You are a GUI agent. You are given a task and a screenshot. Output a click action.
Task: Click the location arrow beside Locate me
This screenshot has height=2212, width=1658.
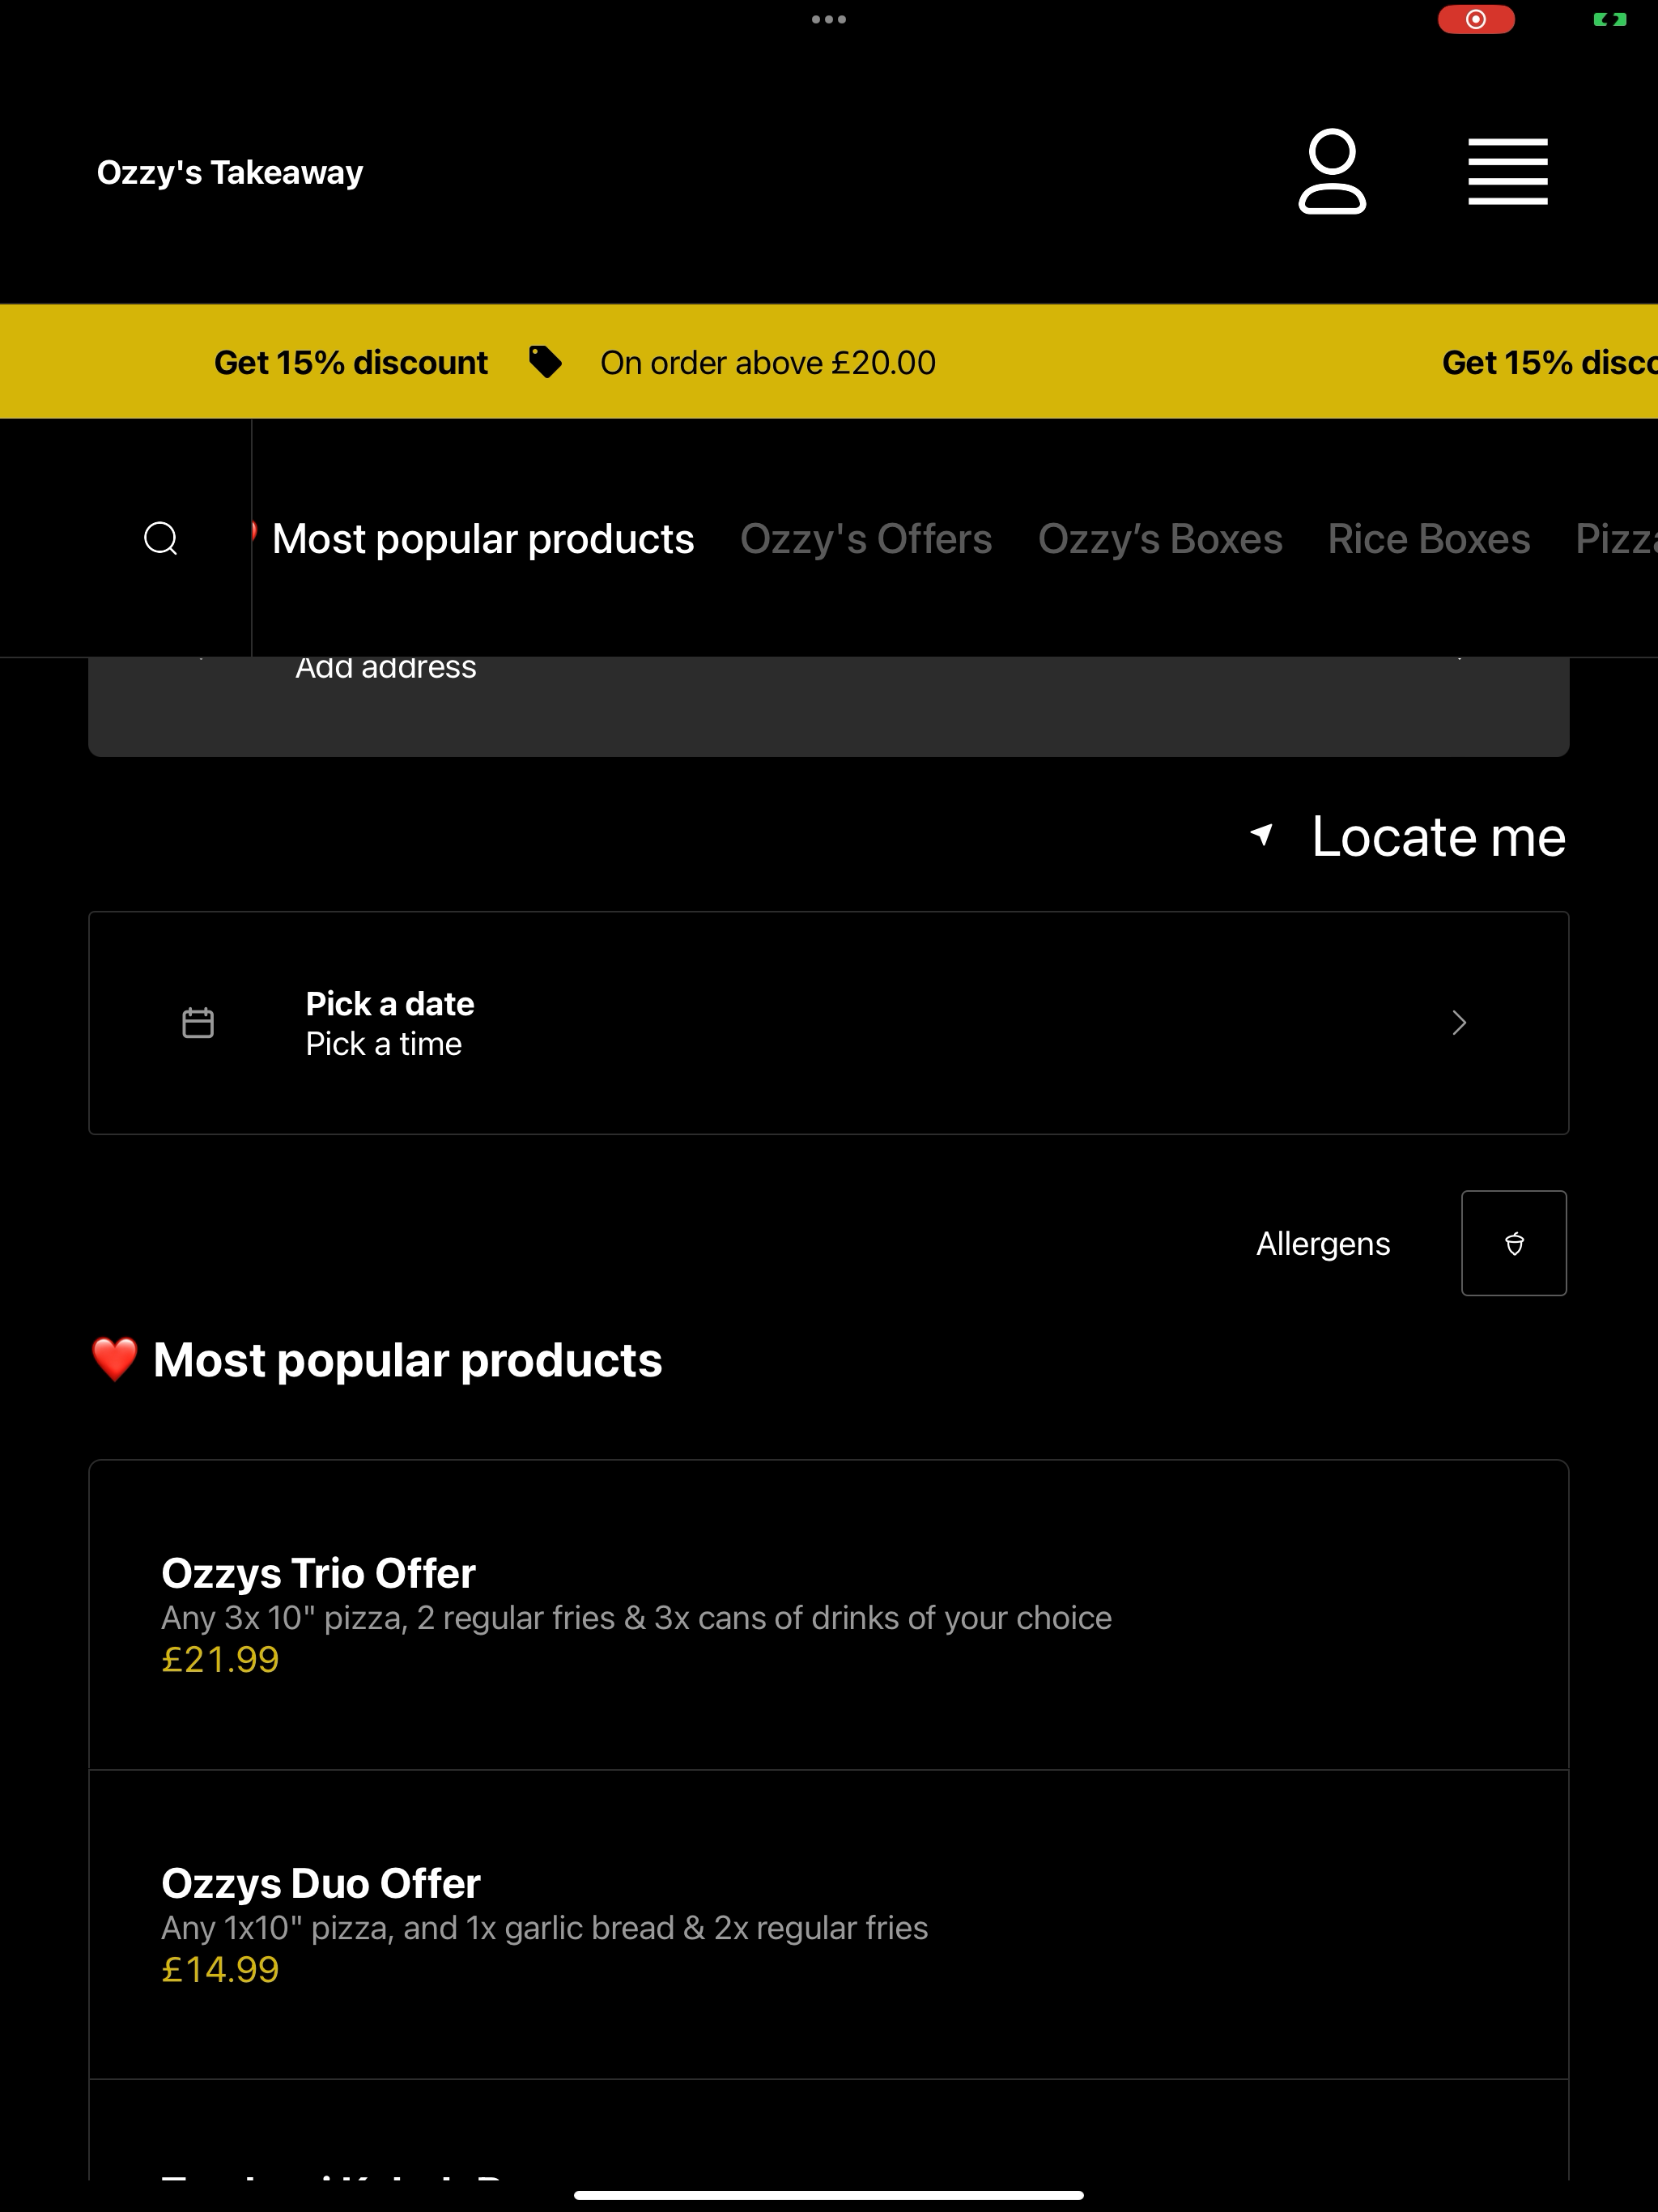pos(1262,835)
